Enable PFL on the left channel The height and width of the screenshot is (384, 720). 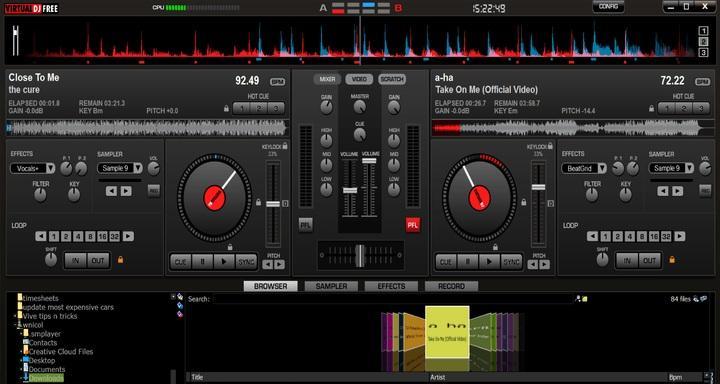click(305, 225)
